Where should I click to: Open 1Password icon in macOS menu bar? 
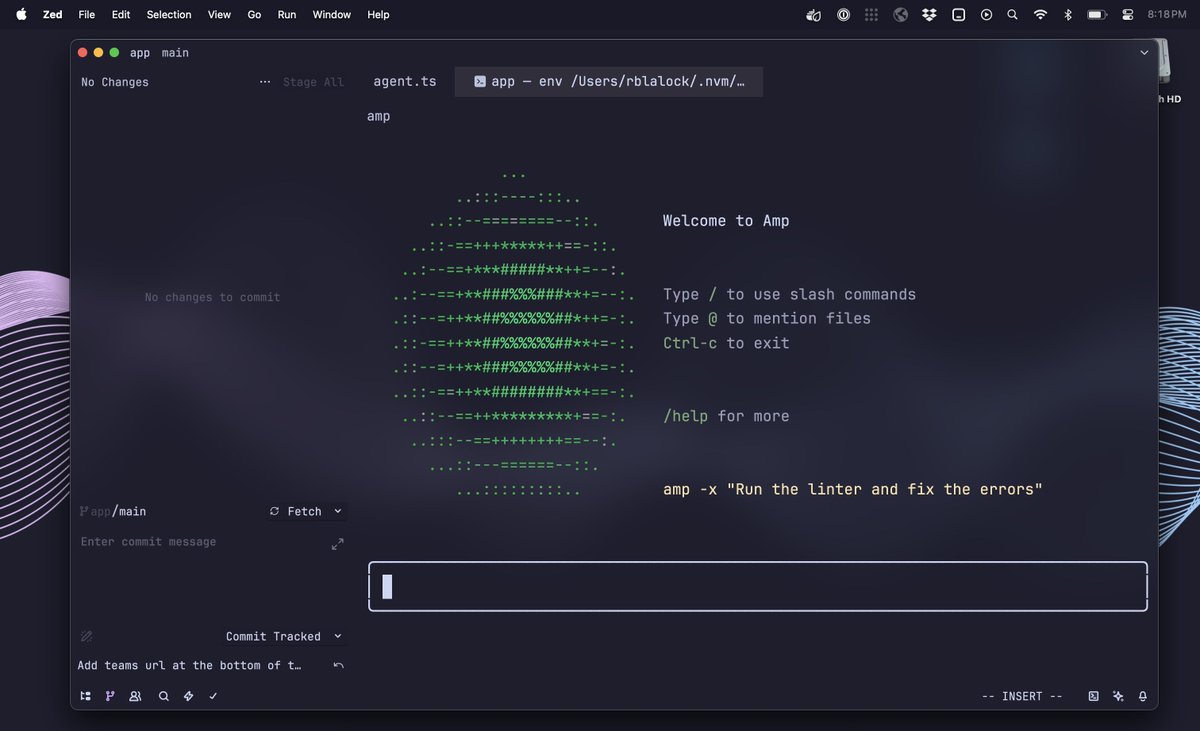click(843, 15)
